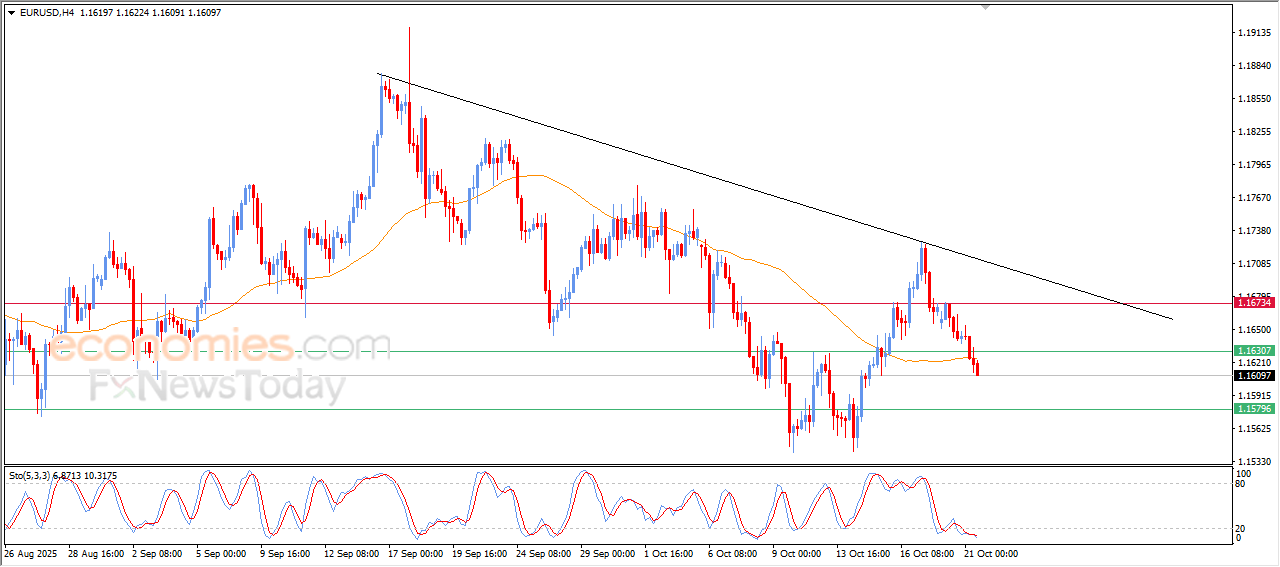
Task: Select the green 1.16307 price tag
Action: click(x=1253, y=351)
